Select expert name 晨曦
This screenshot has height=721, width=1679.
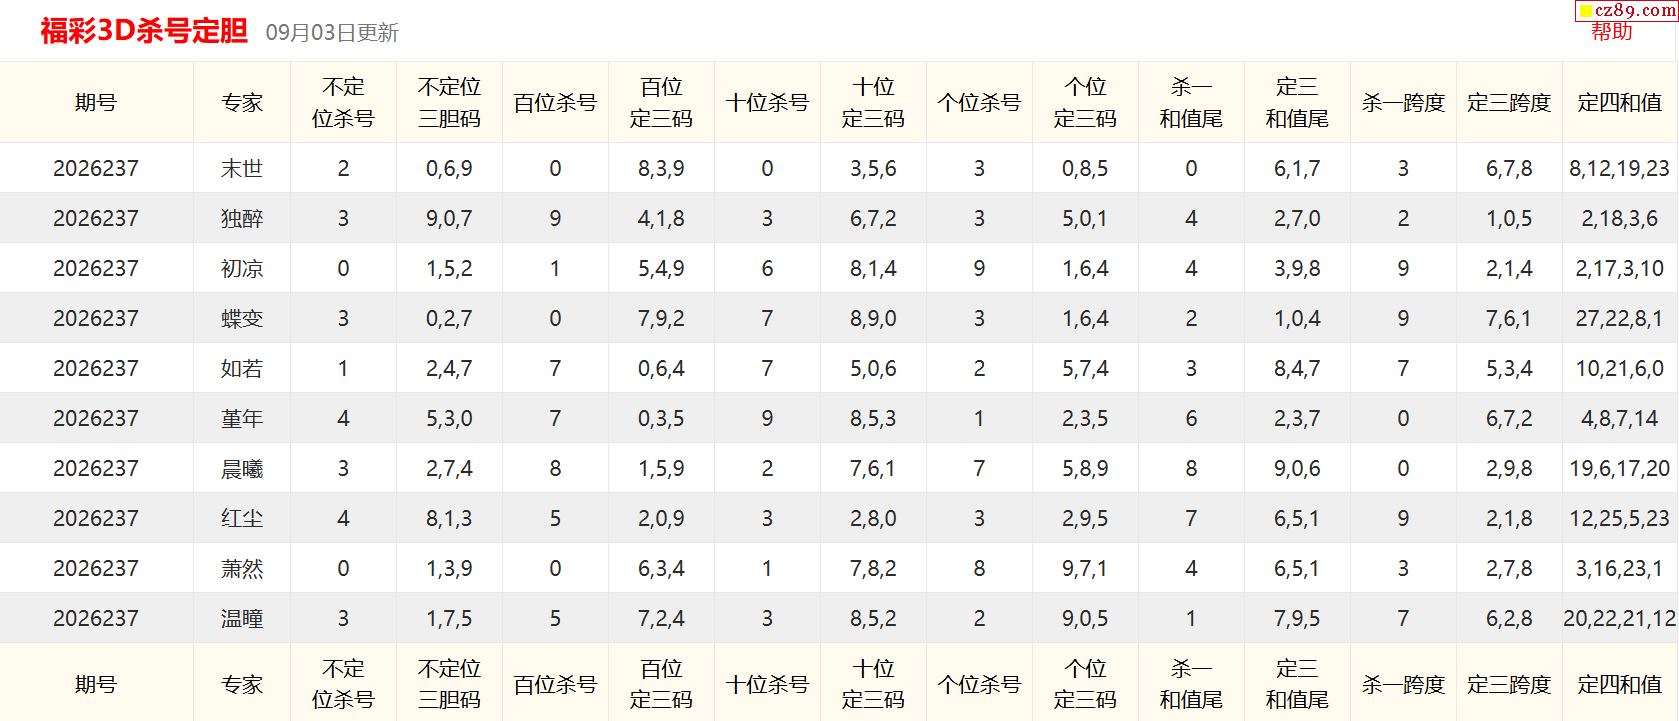click(242, 468)
